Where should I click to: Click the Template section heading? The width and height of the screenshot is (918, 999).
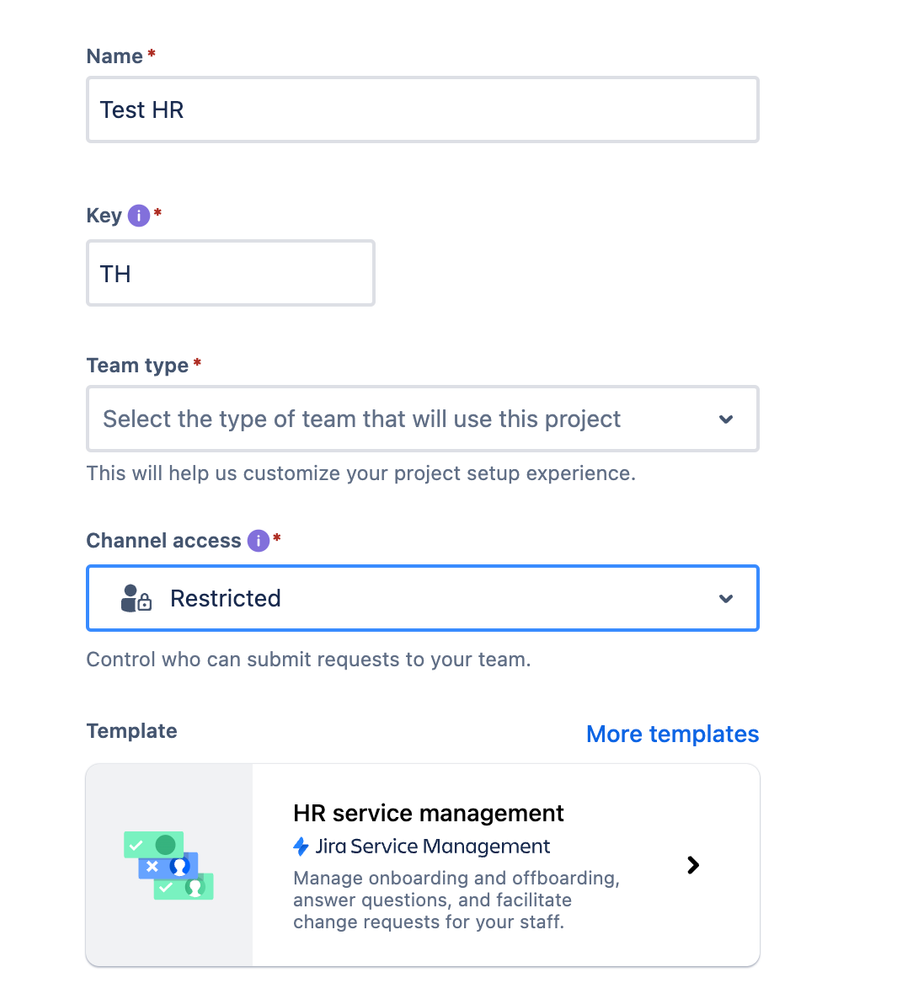point(131,731)
